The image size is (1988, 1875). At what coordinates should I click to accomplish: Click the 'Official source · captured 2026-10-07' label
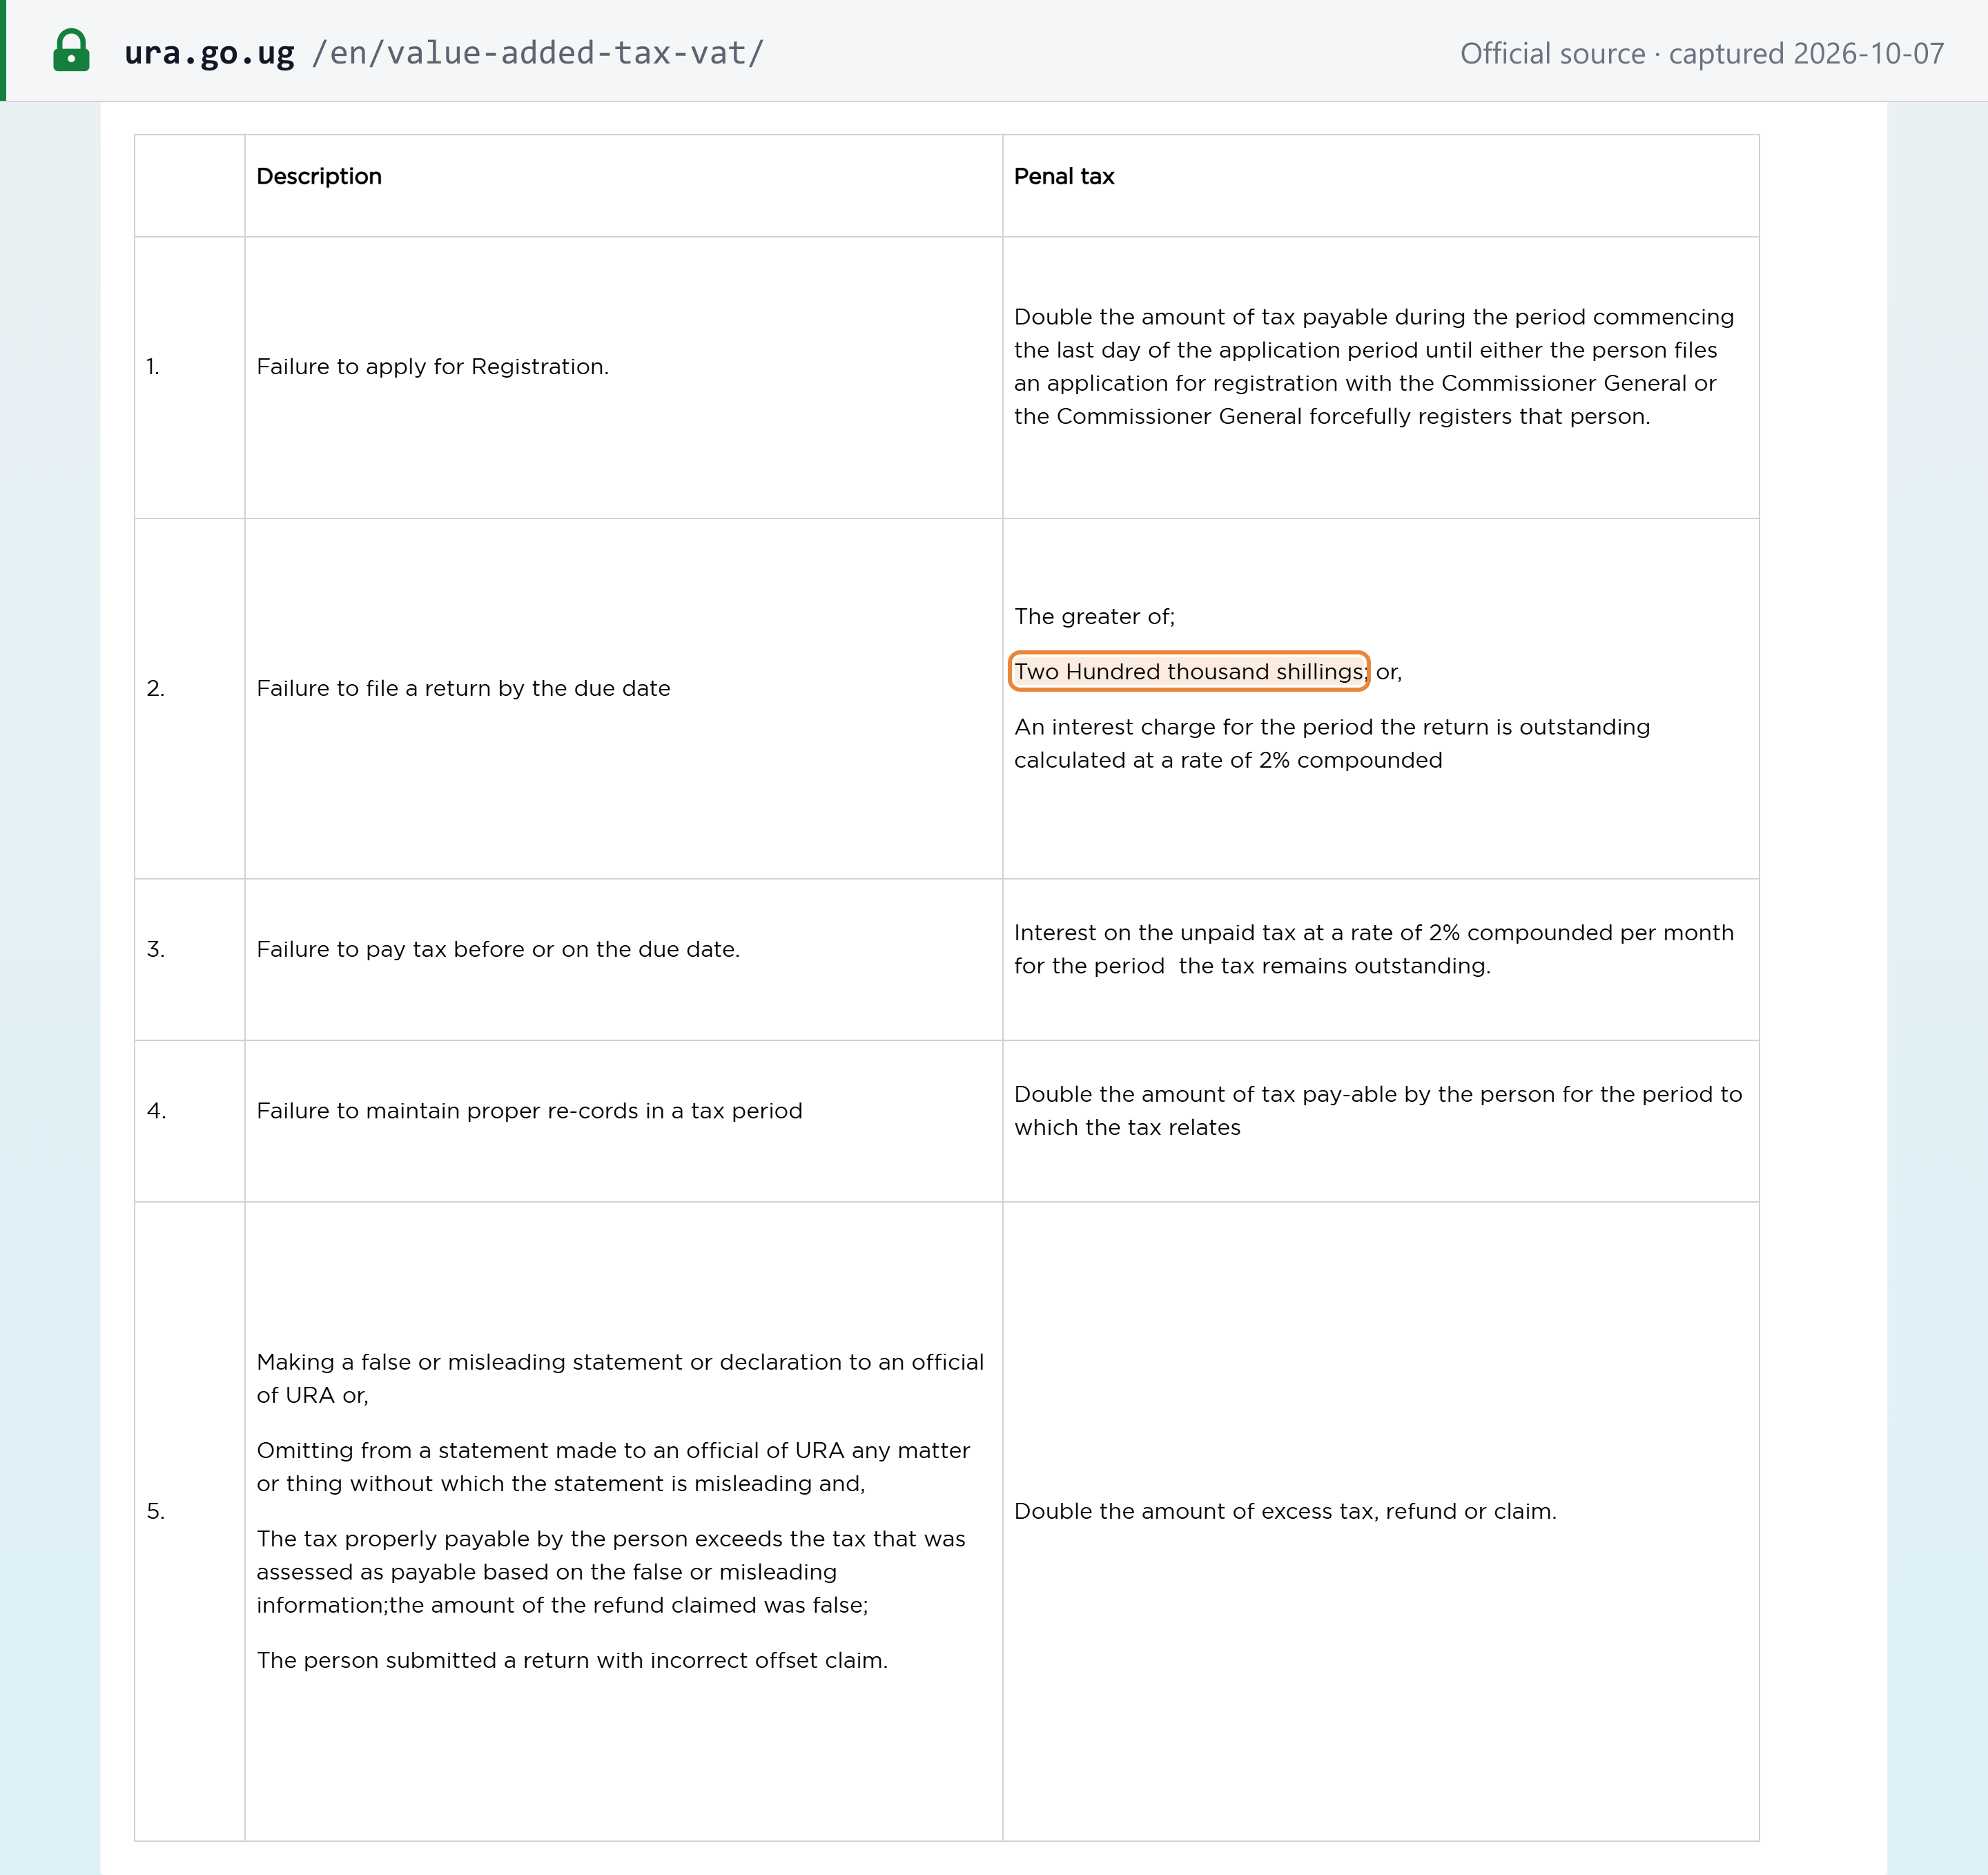click(1702, 53)
